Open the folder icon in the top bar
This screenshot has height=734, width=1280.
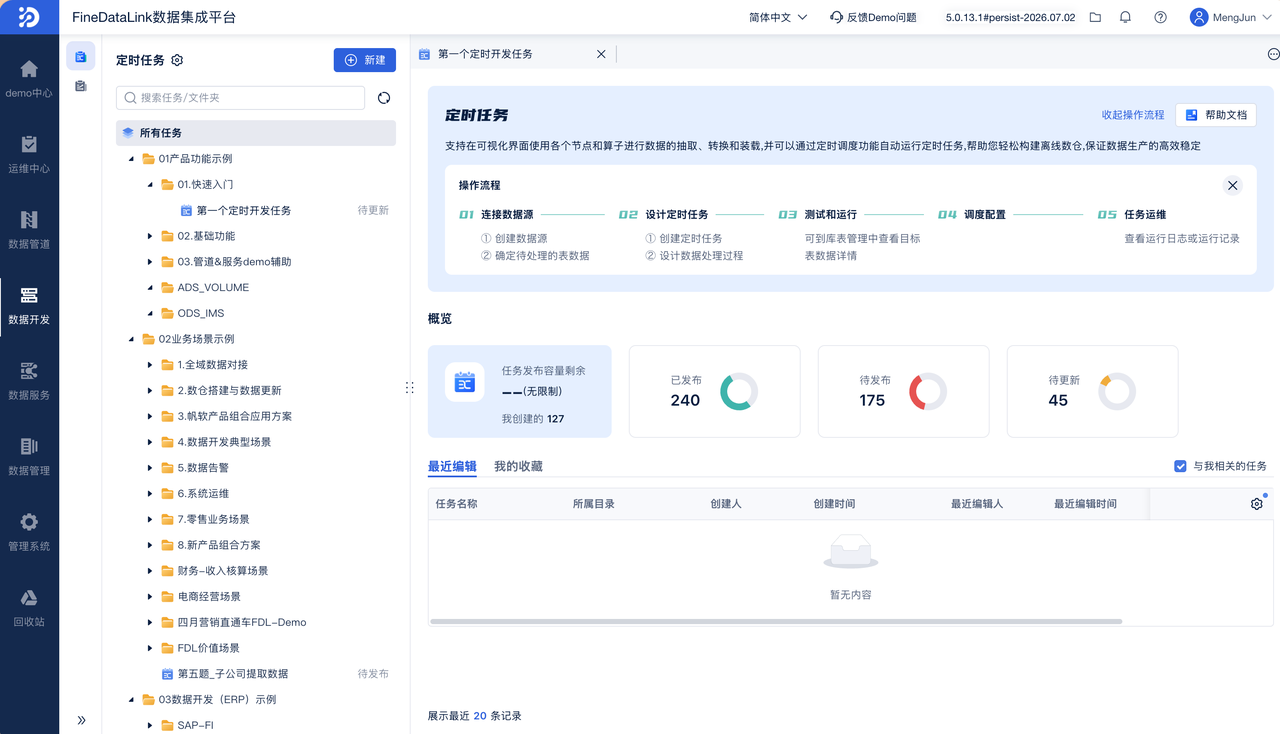pos(1095,17)
